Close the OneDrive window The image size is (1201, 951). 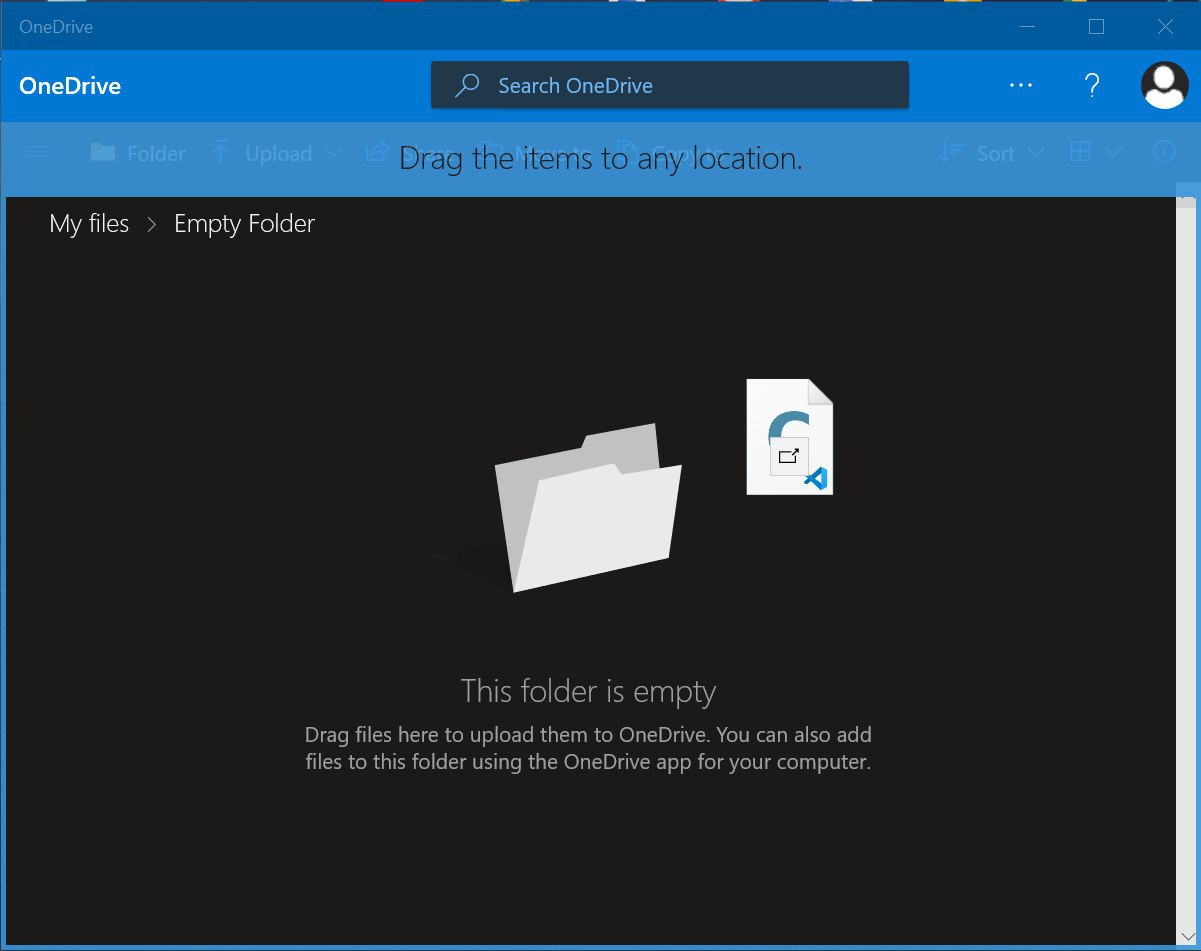[1165, 27]
